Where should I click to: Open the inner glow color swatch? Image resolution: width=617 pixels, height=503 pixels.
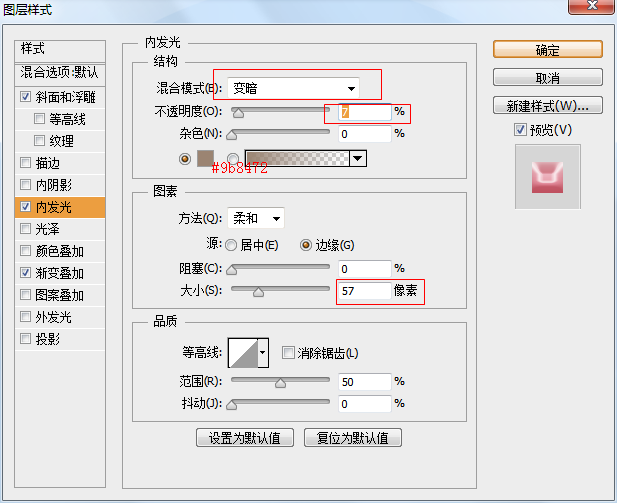click(205, 158)
